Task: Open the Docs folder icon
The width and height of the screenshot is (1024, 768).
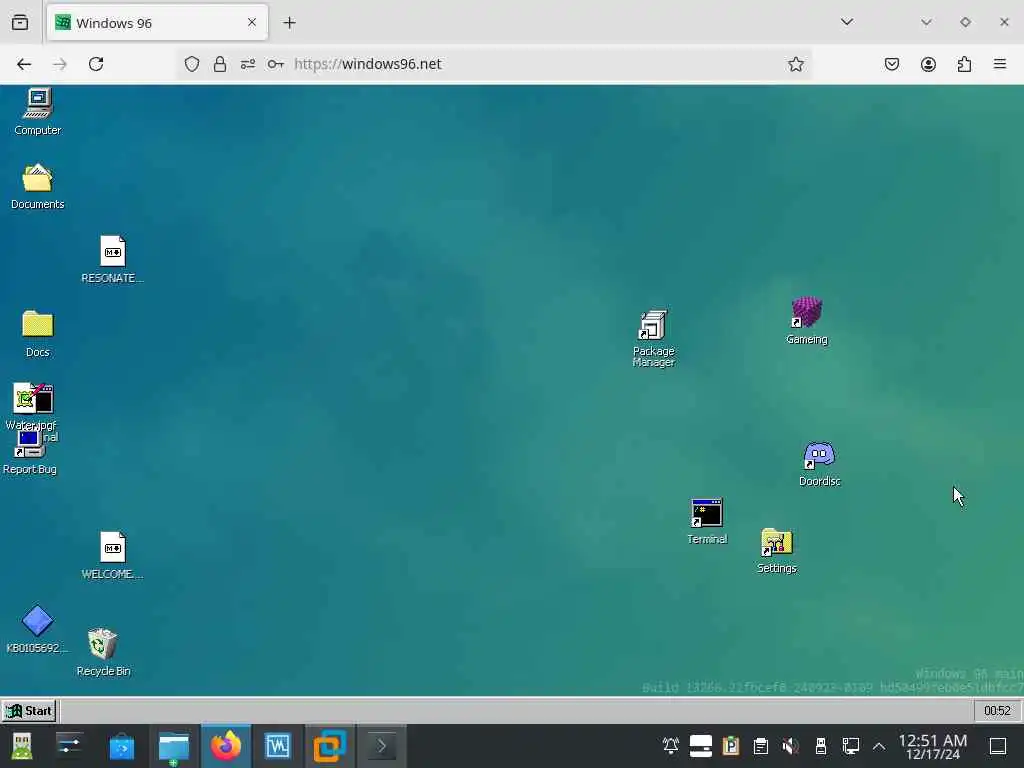Action: coord(37,333)
